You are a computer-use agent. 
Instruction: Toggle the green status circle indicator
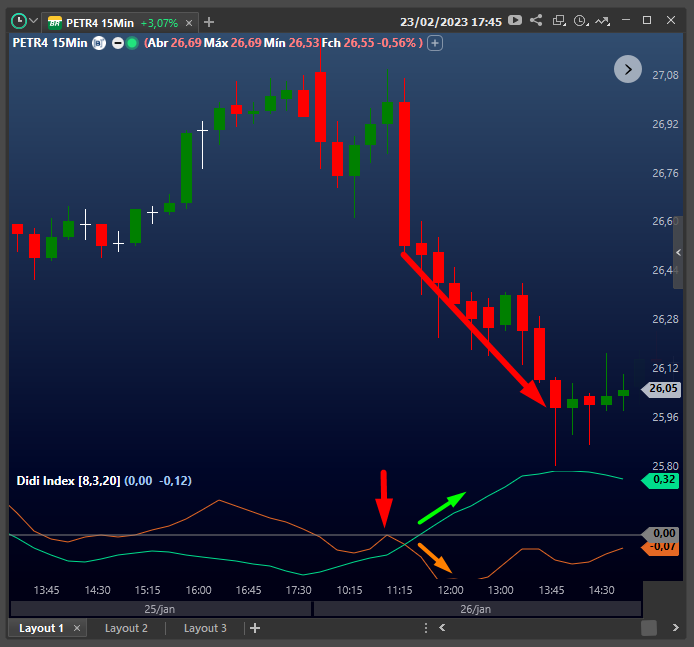click(x=132, y=43)
